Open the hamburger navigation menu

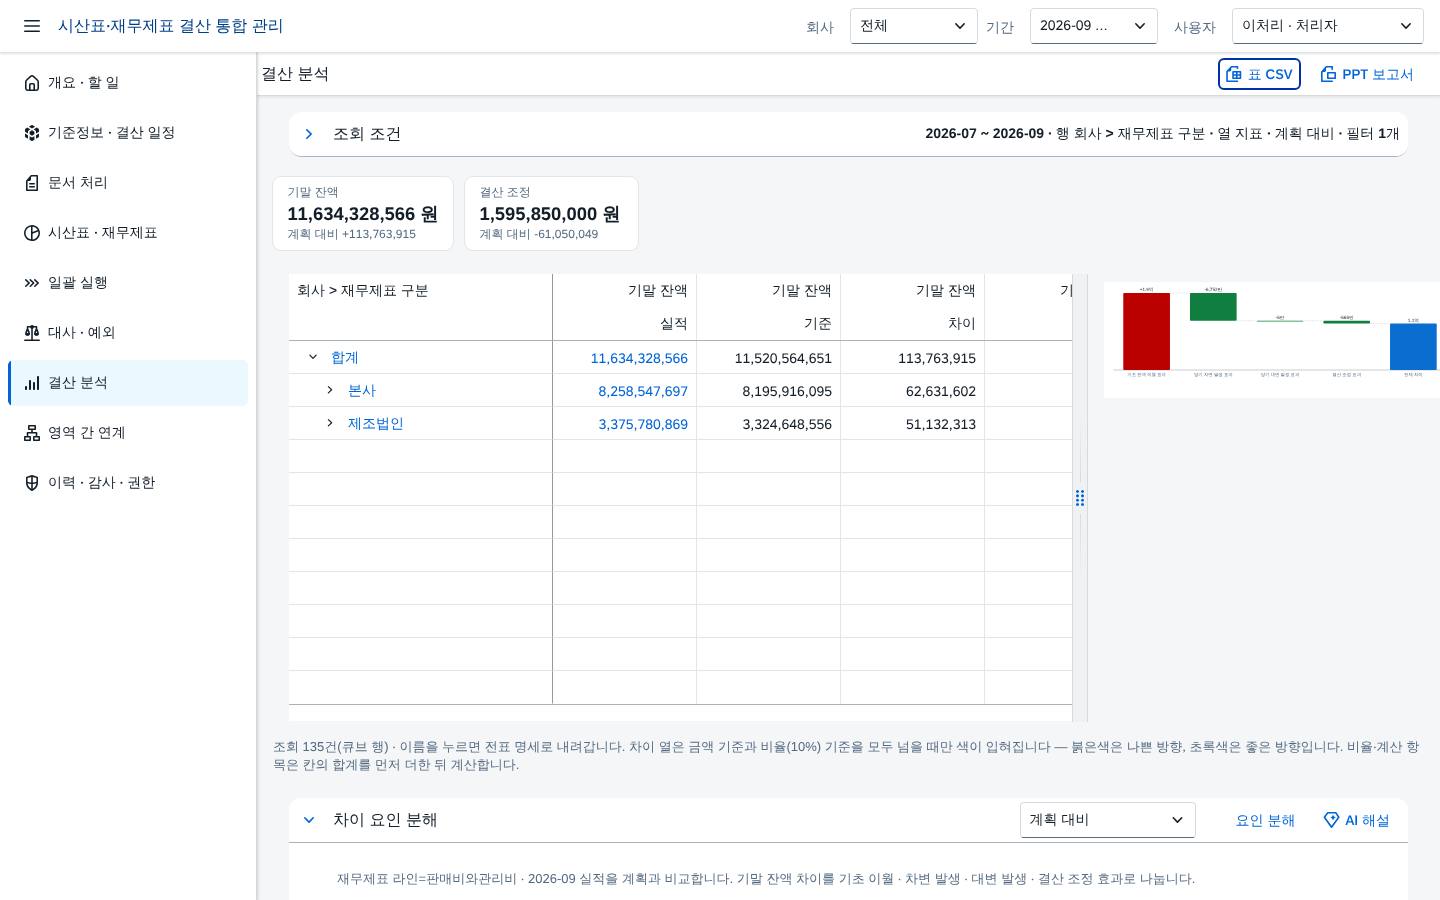[32, 26]
